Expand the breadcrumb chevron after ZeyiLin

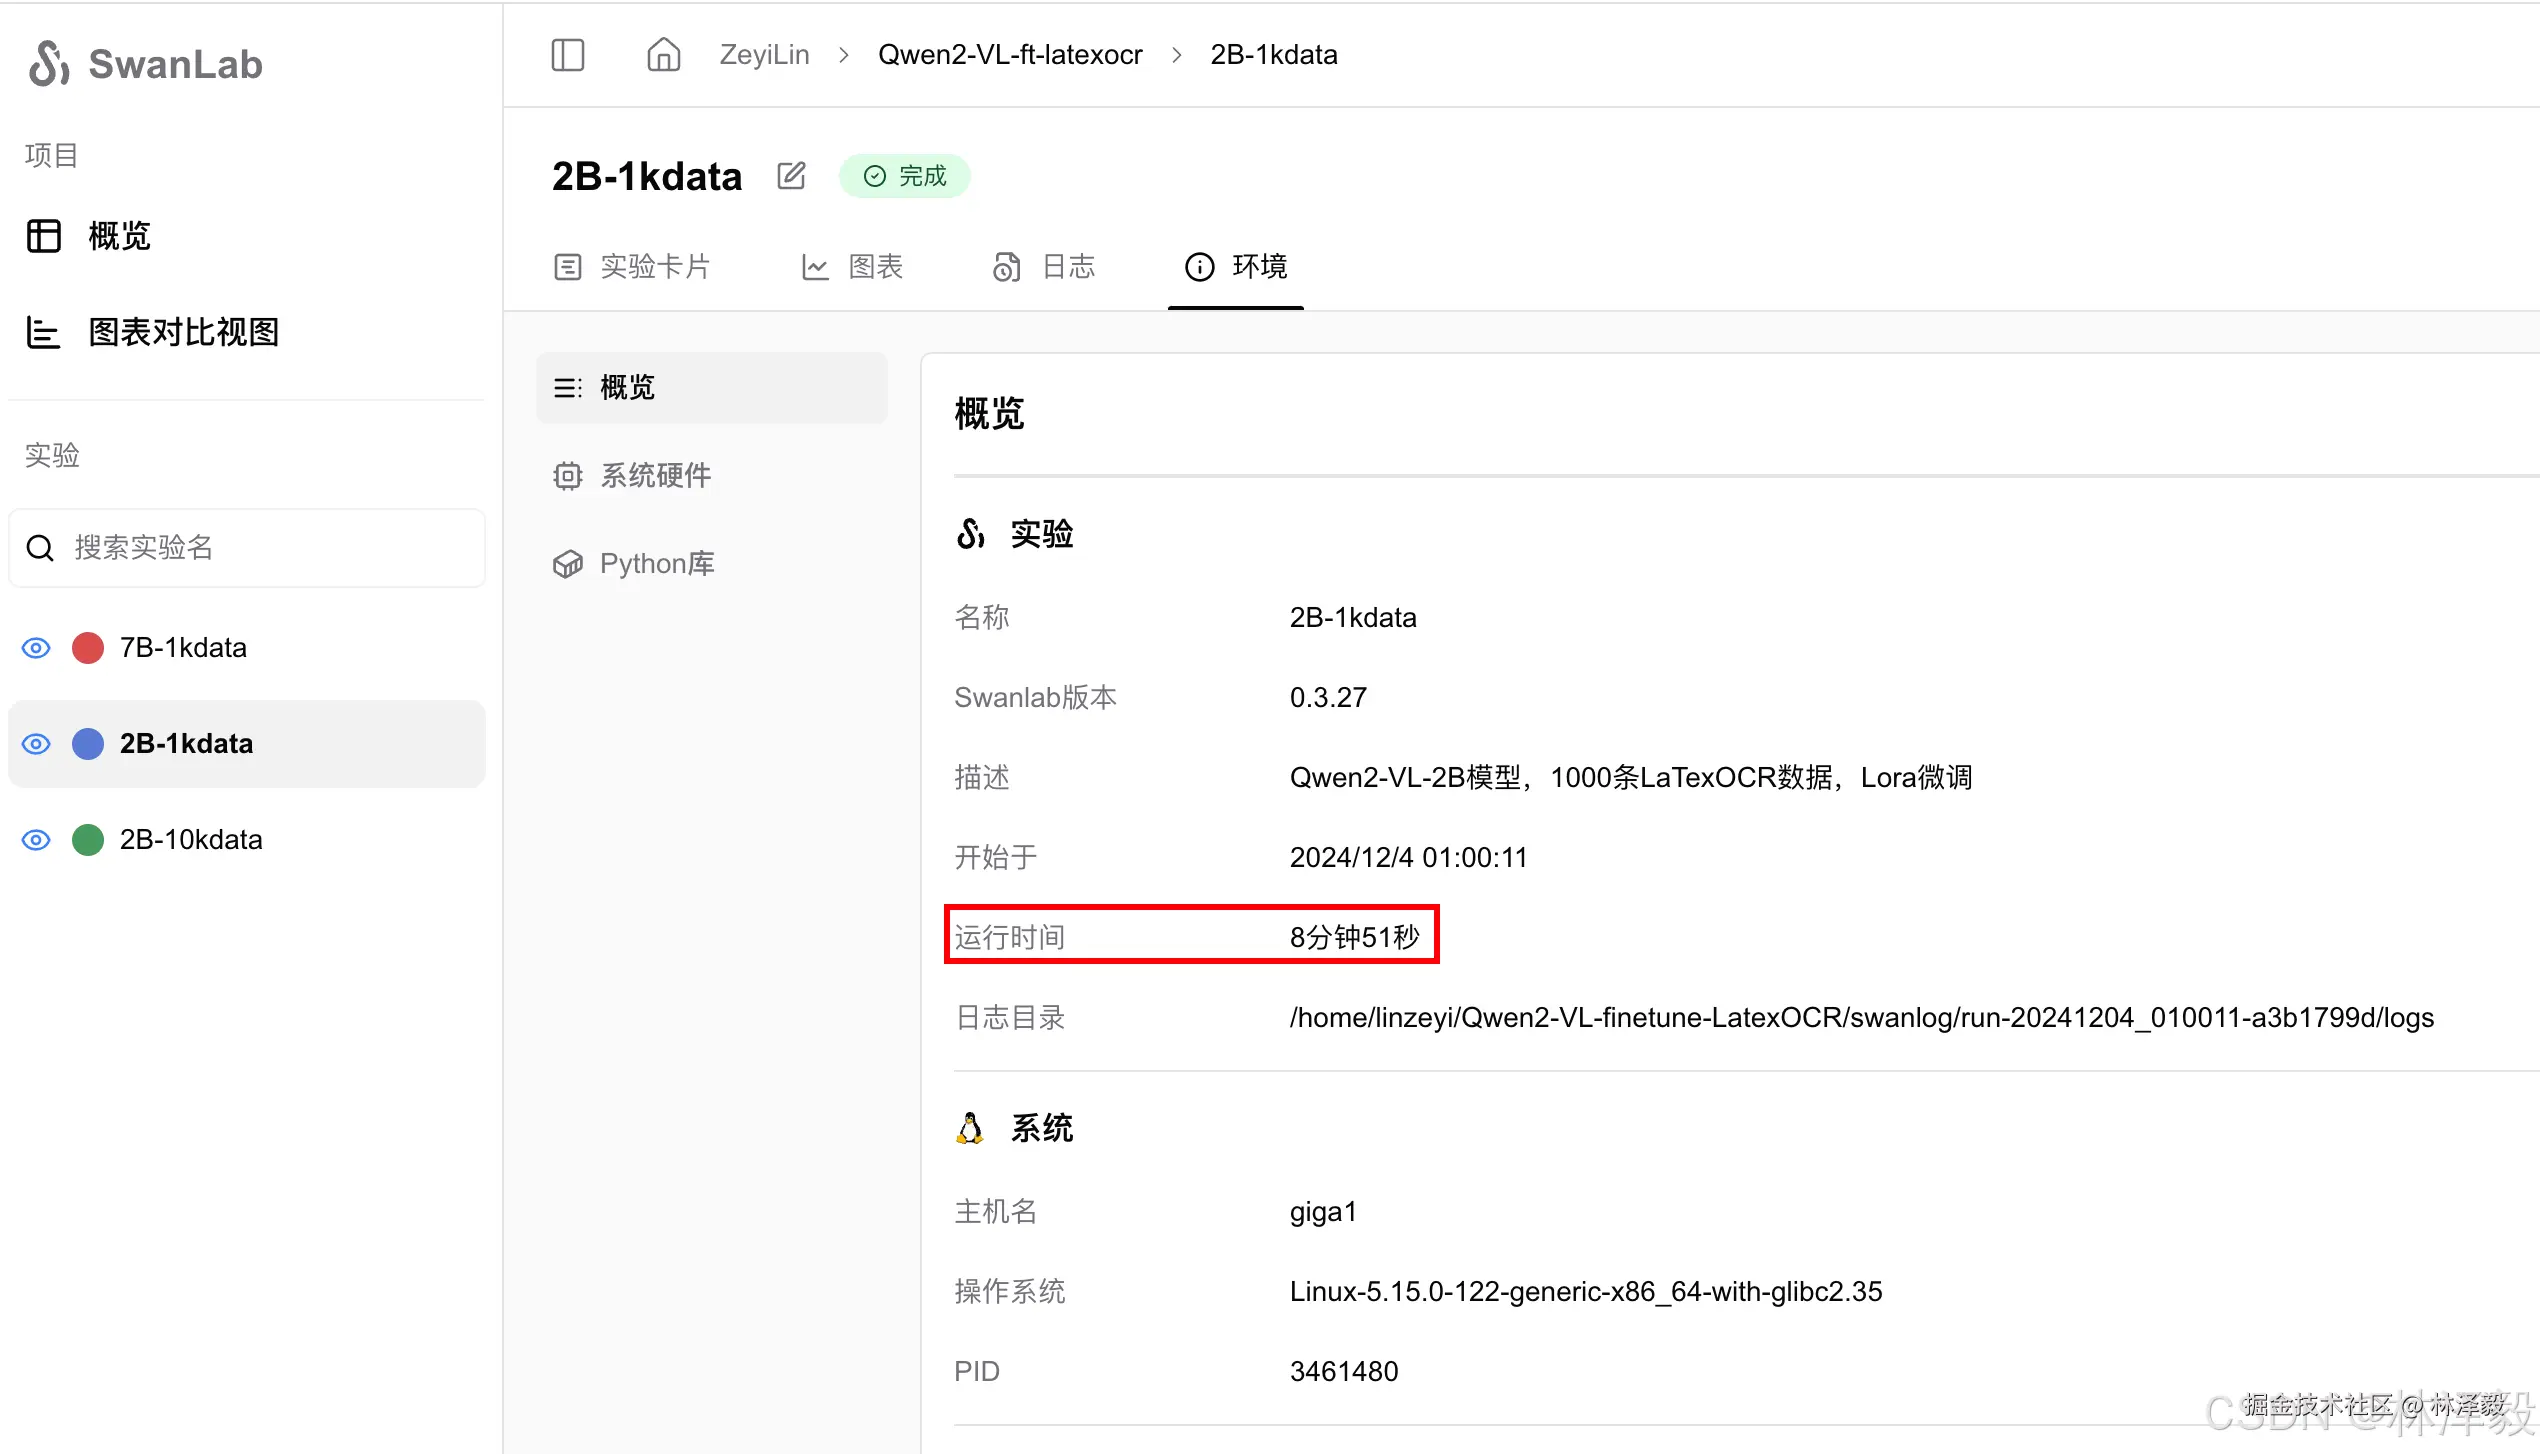point(845,55)
